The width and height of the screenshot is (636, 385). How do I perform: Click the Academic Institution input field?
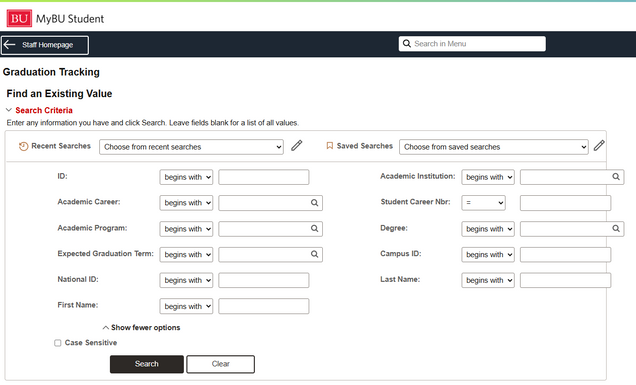572,177
